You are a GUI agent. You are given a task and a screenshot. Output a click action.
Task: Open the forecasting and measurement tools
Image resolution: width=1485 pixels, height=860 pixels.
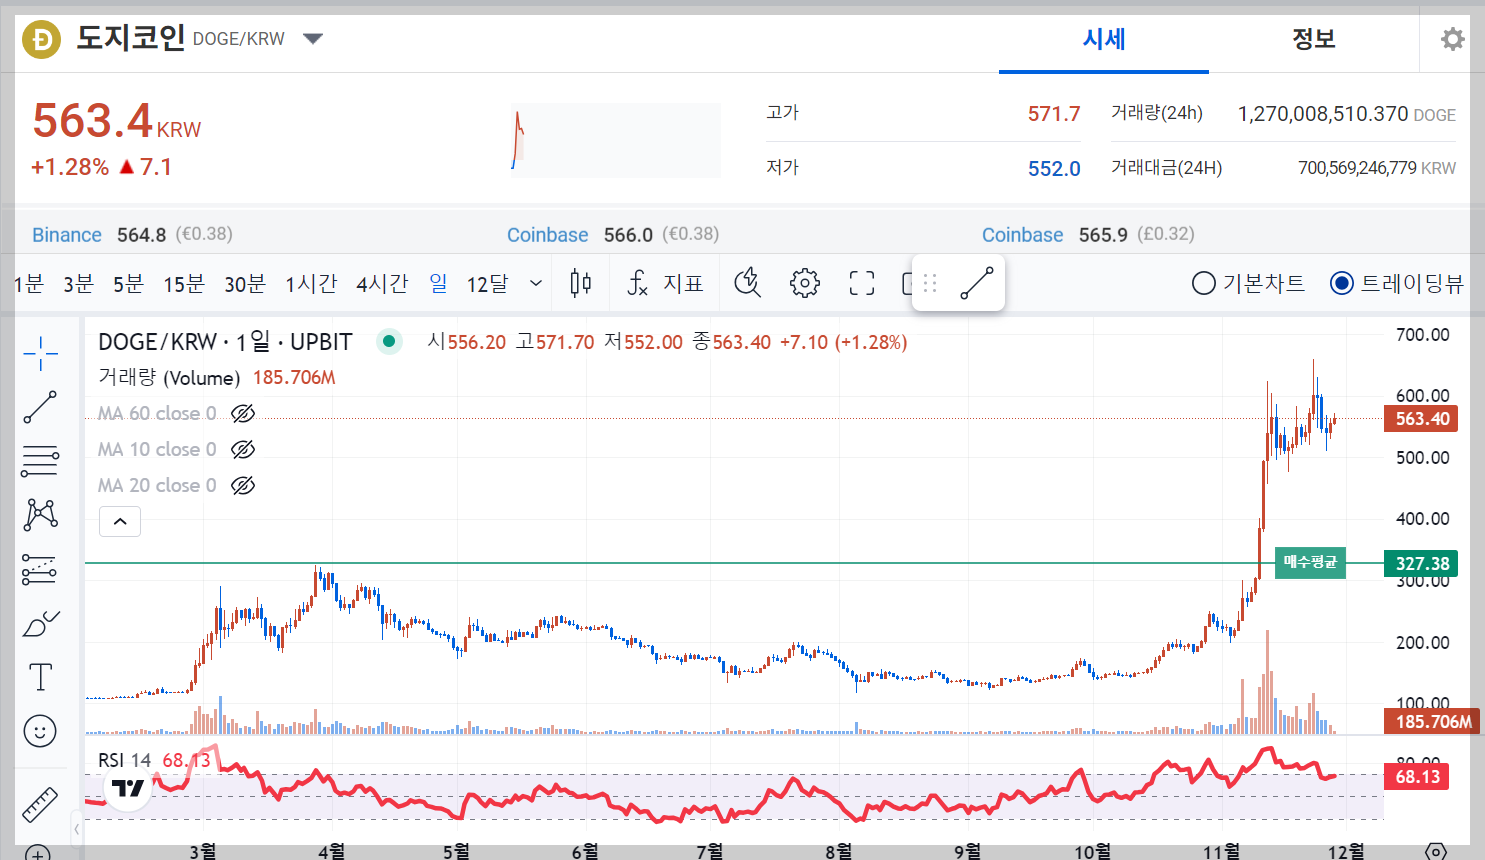pyautogui.click(x=40, y=569)
